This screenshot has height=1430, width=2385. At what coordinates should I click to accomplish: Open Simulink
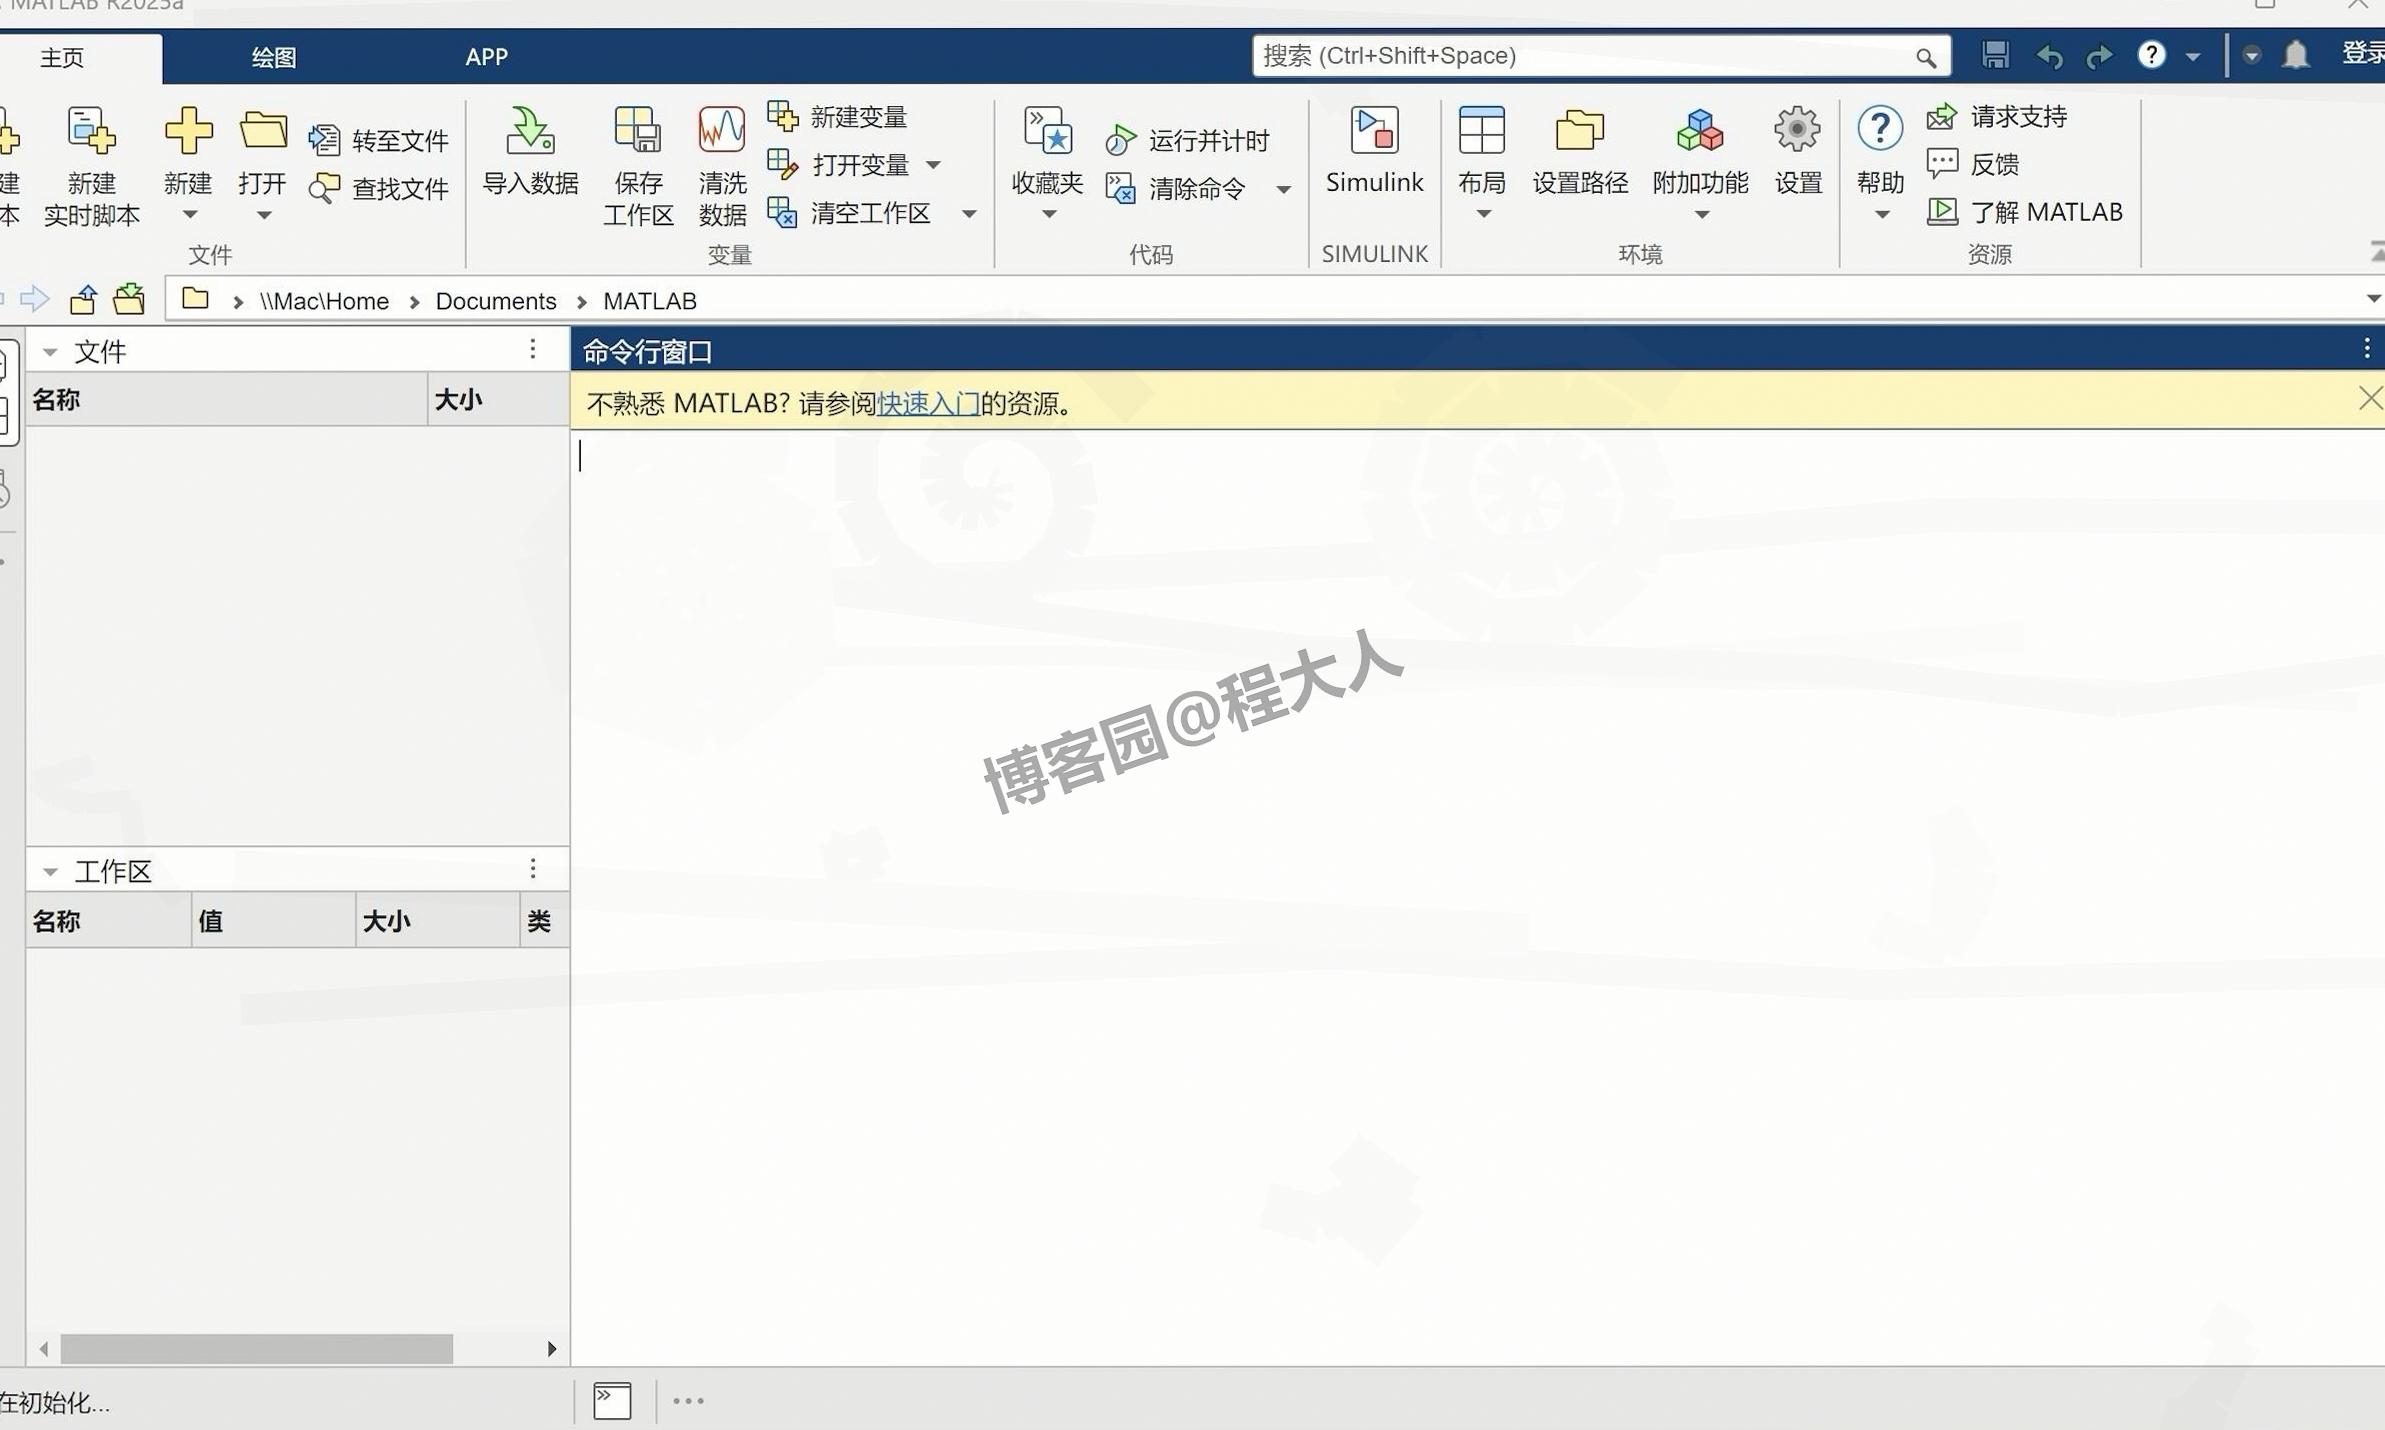1374,155
